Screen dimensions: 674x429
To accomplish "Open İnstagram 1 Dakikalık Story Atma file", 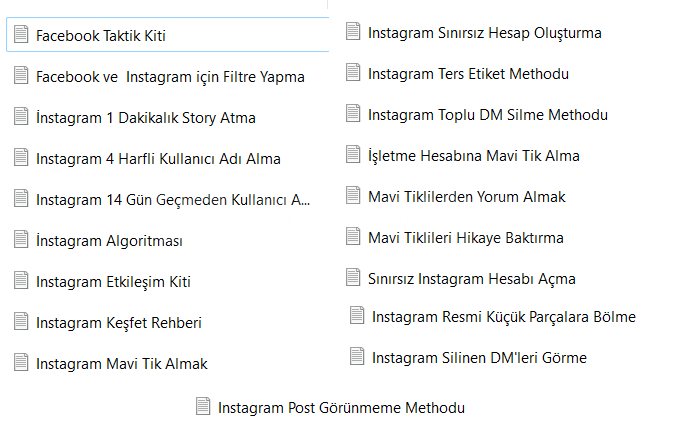I will point(145,117).
